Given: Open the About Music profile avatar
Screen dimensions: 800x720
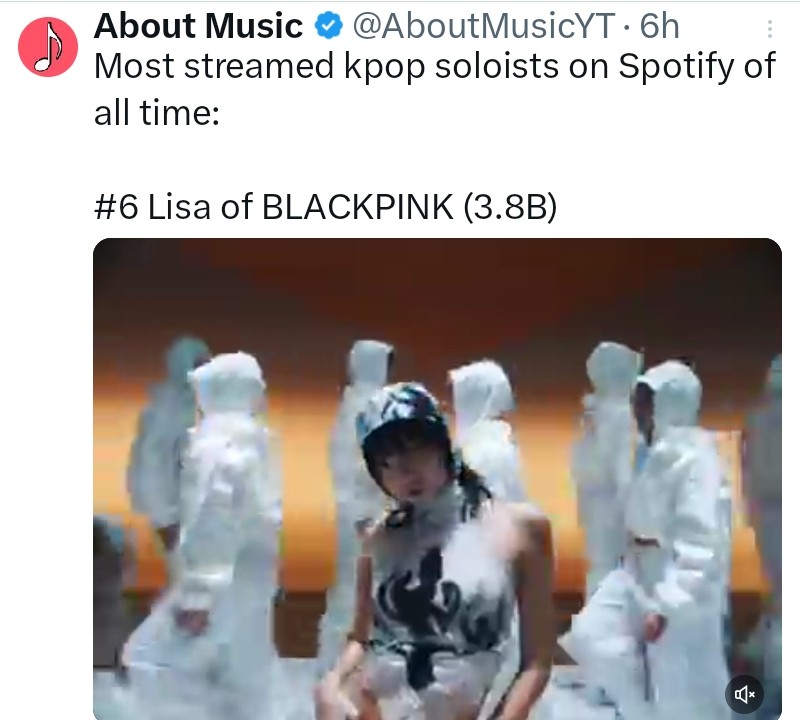Looking at the screenshot, I should (x=48, y=47).
